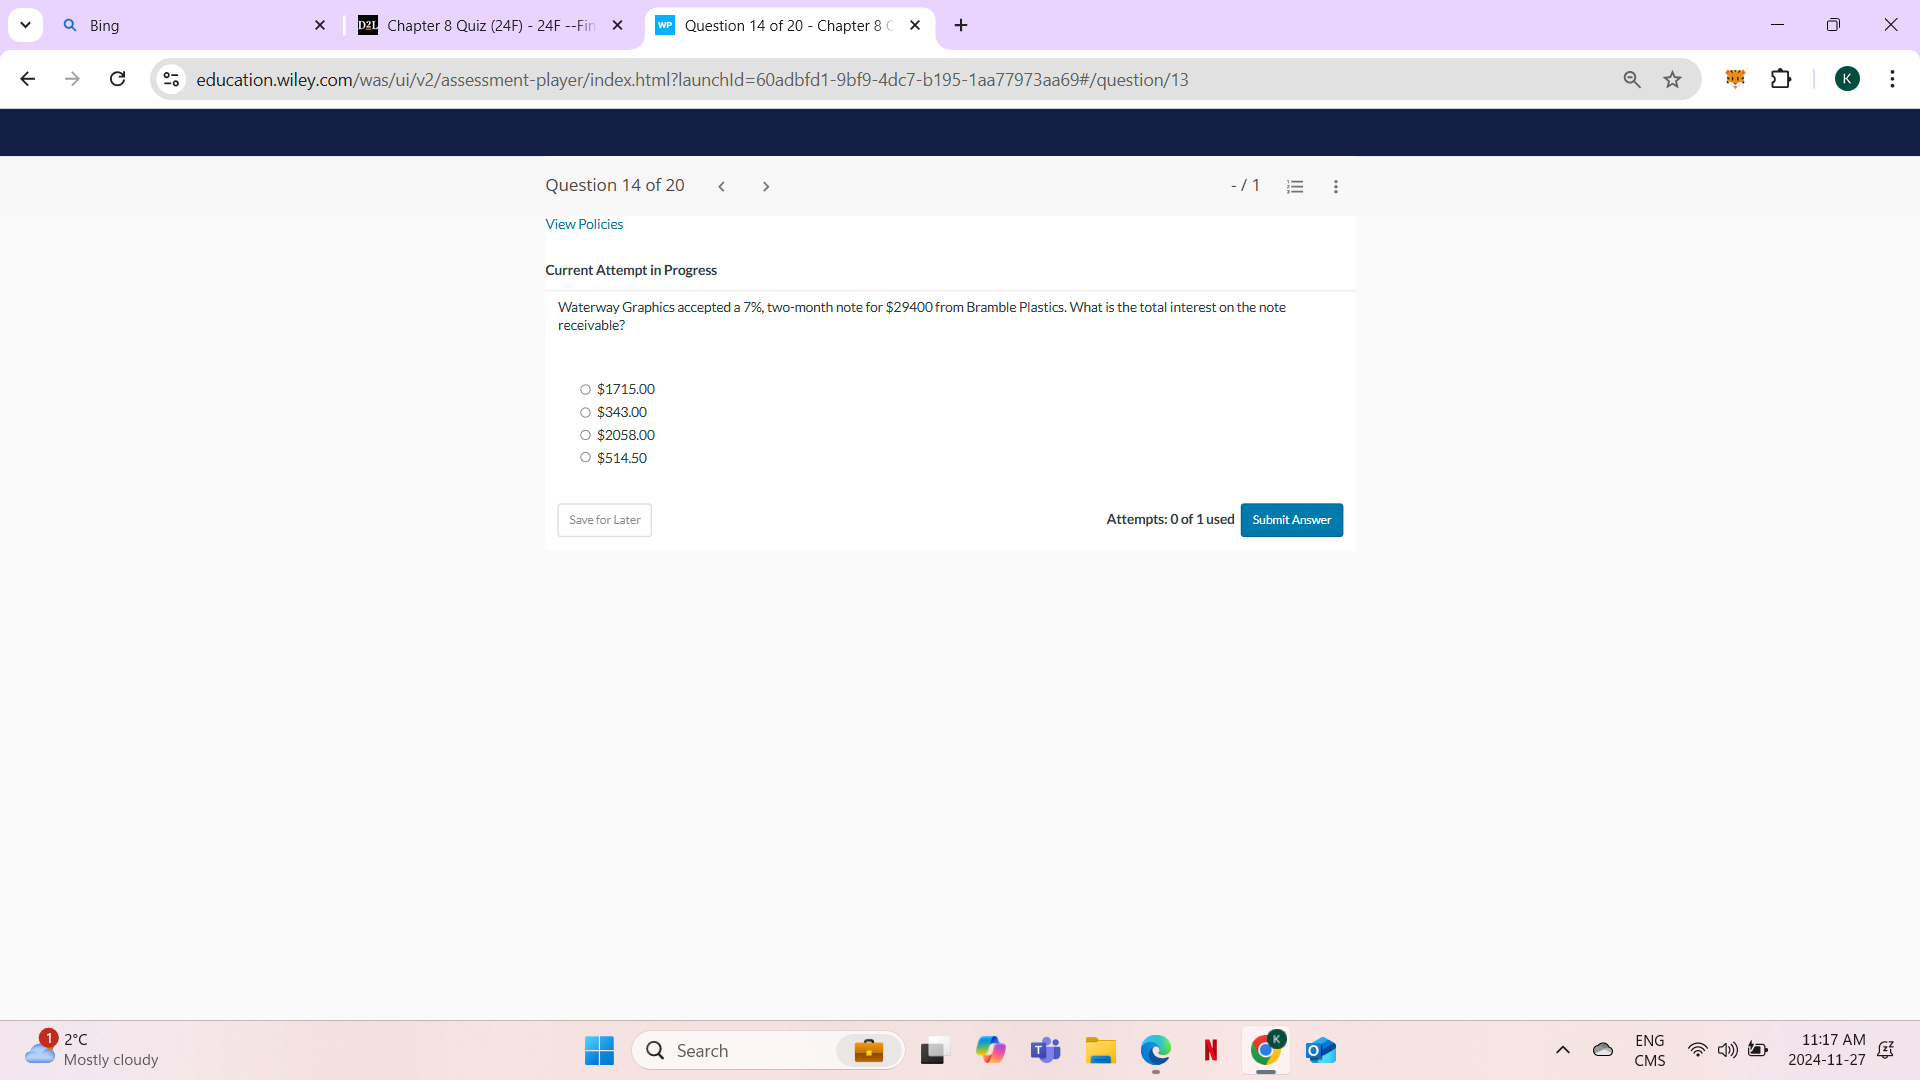Open the browser extensions icon

pyautogui.click(x=1783, y=79)
